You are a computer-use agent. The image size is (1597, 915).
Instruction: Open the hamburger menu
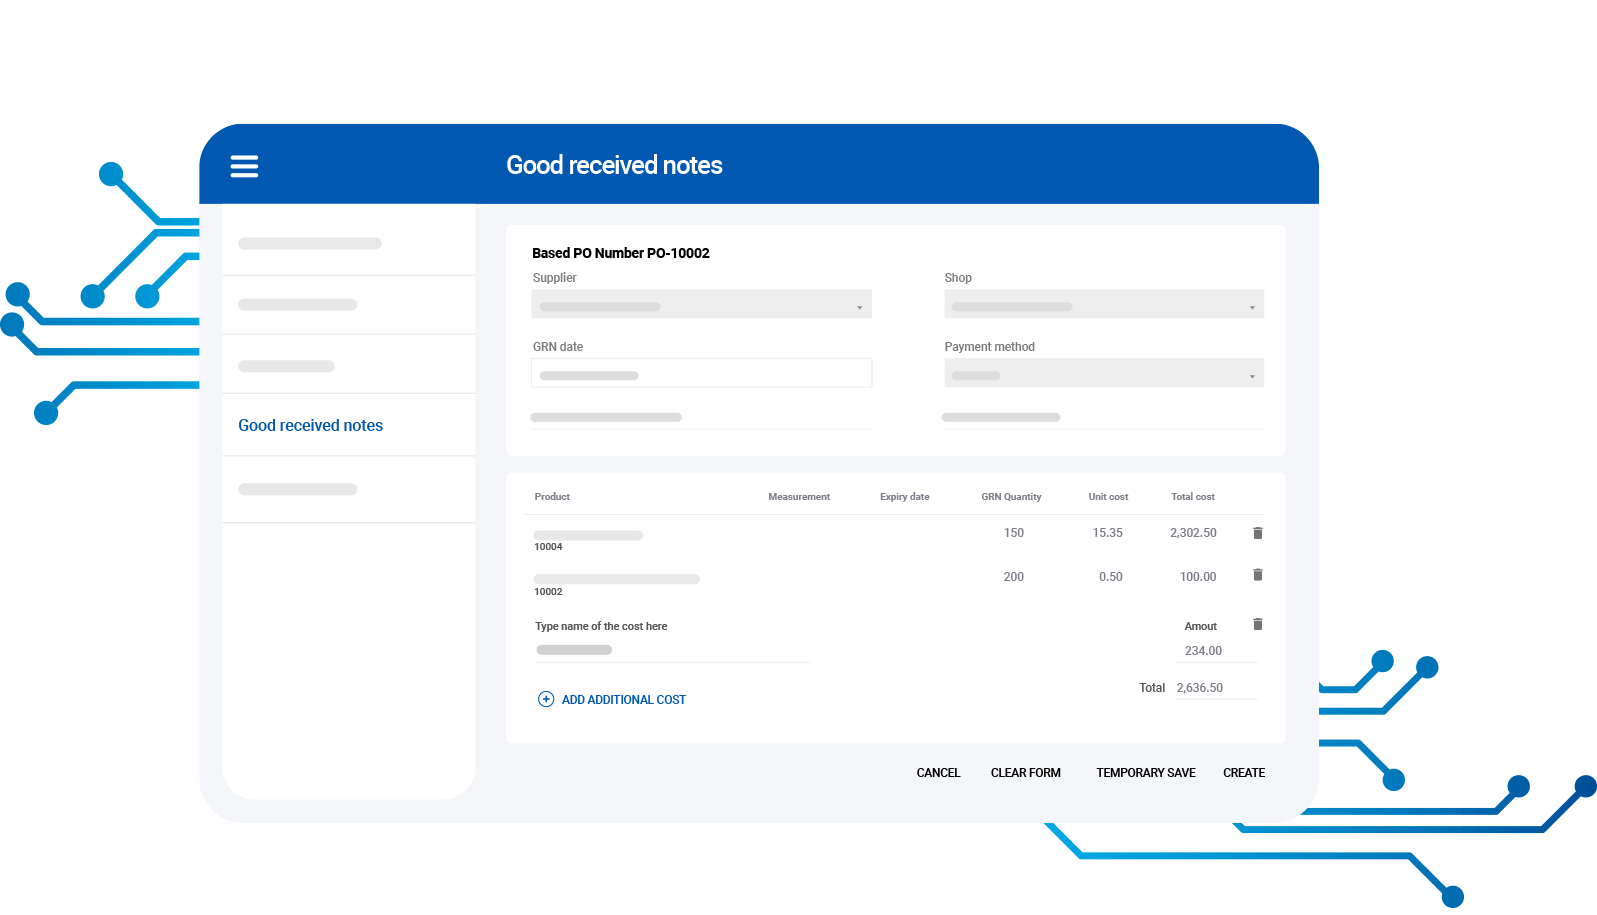point(244,166)
